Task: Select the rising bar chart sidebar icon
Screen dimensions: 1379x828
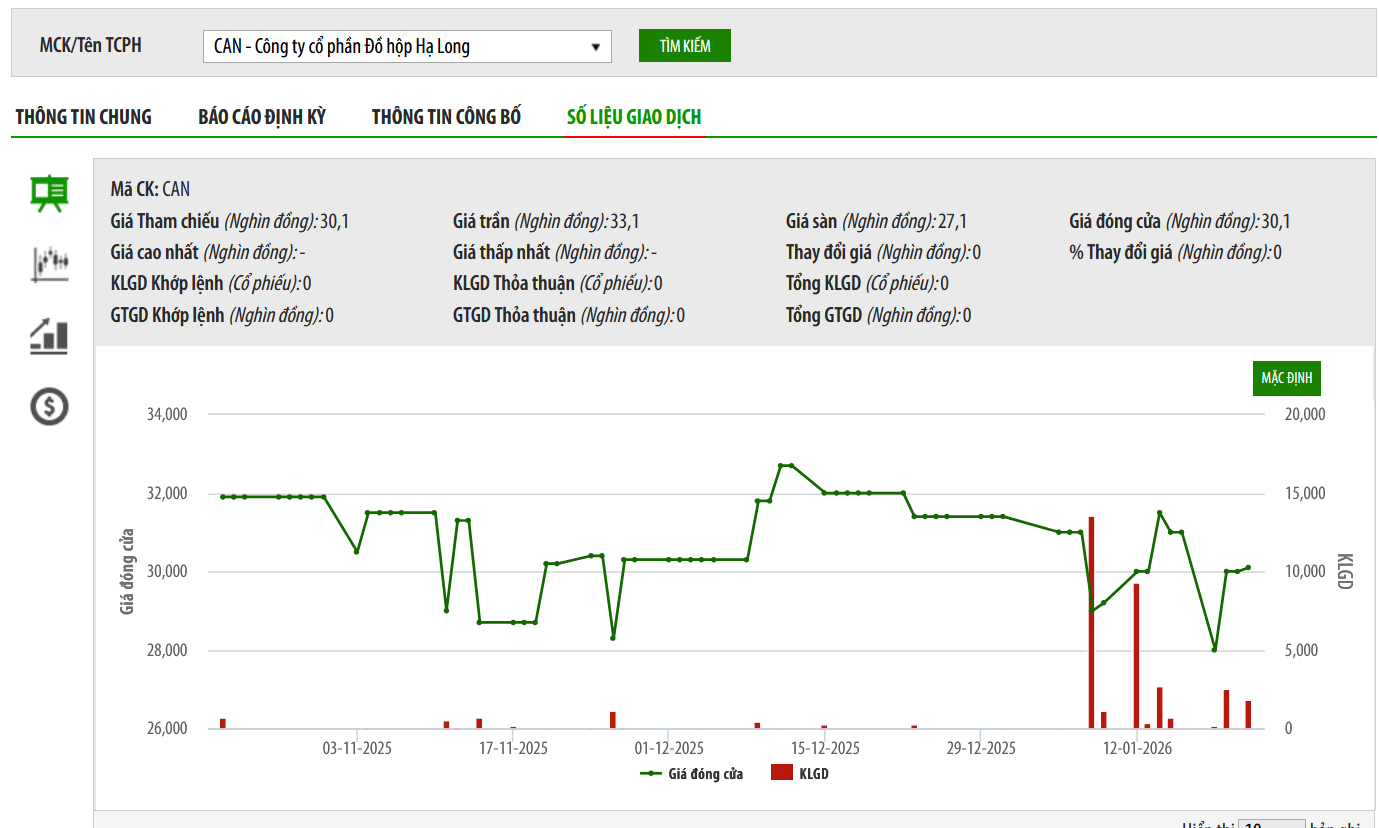Action: (49, 335)
